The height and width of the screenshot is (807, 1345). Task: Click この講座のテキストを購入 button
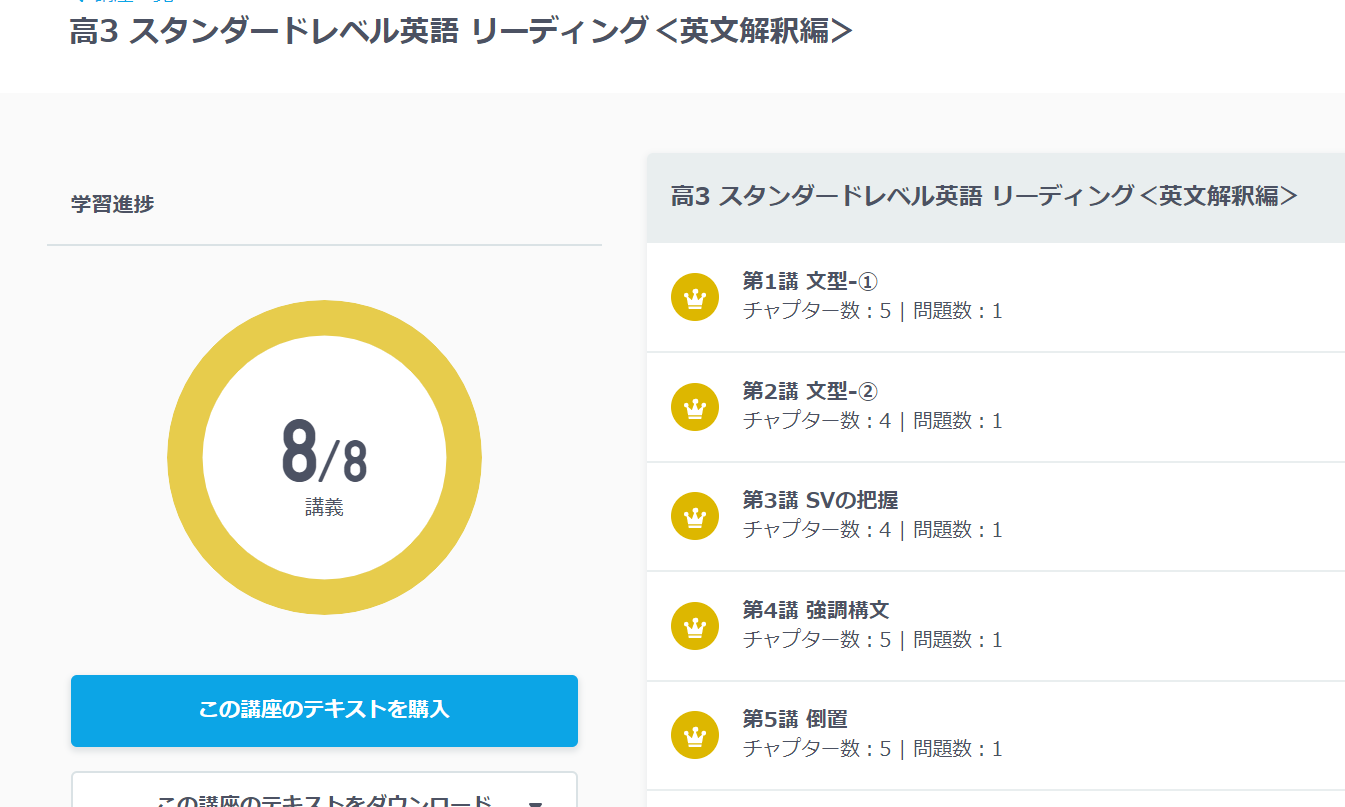(323, 710)
